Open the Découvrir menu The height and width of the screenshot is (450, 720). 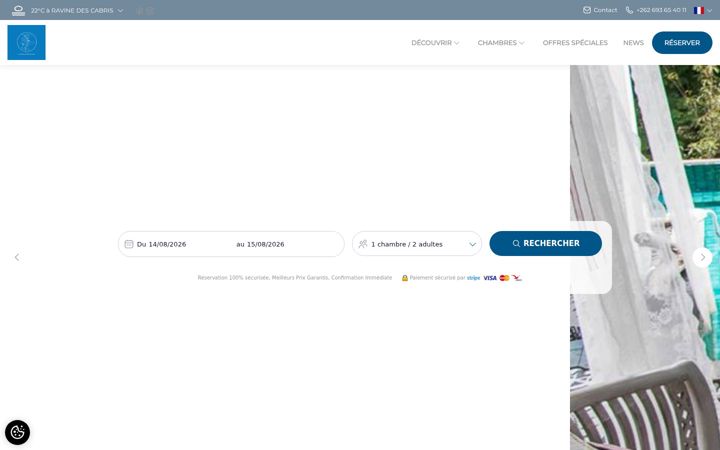(435, 43)
